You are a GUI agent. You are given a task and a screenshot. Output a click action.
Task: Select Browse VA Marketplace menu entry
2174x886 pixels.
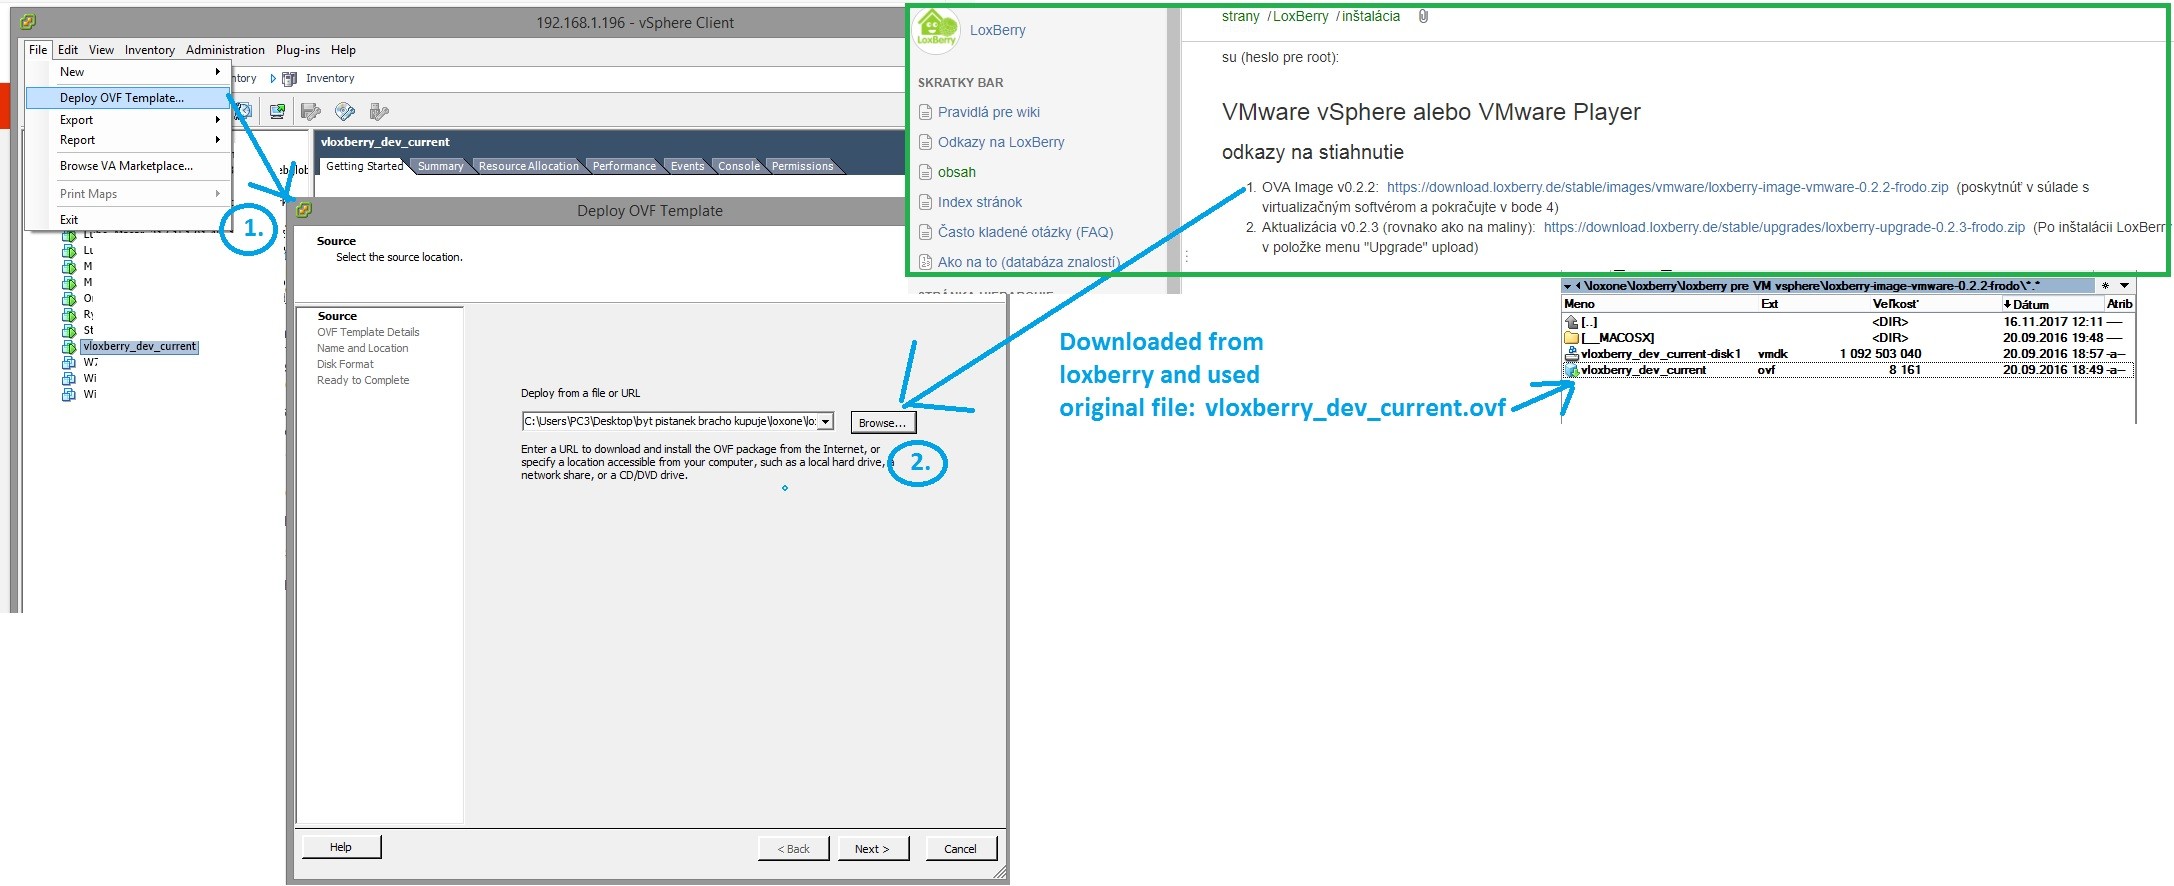[127, 166]
